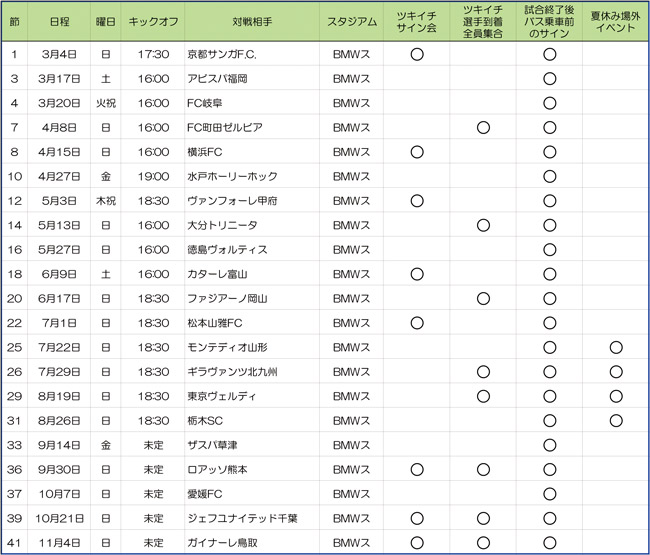Click the 全員集合 circle for ロアッソ熊本
This screenshot has height=555, width=650.
pos(483,470)
